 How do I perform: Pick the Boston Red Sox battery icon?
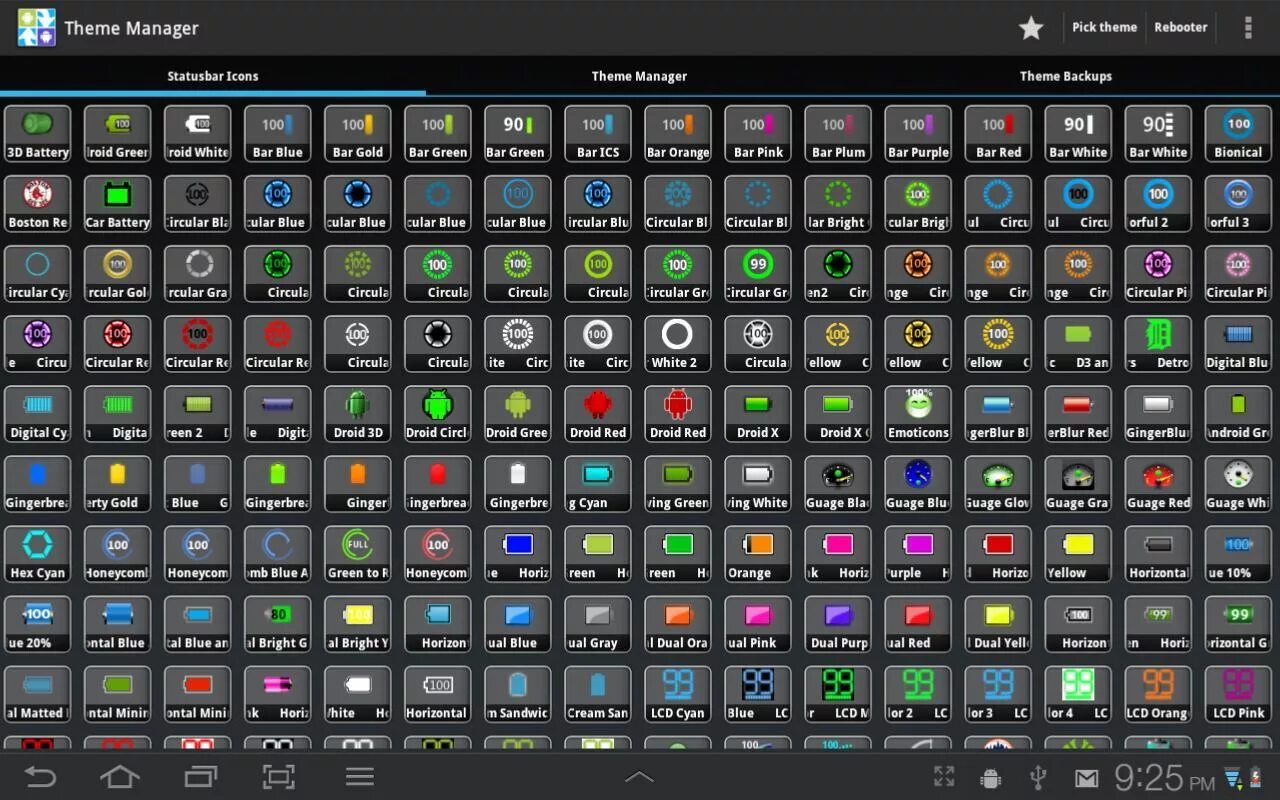38,204
